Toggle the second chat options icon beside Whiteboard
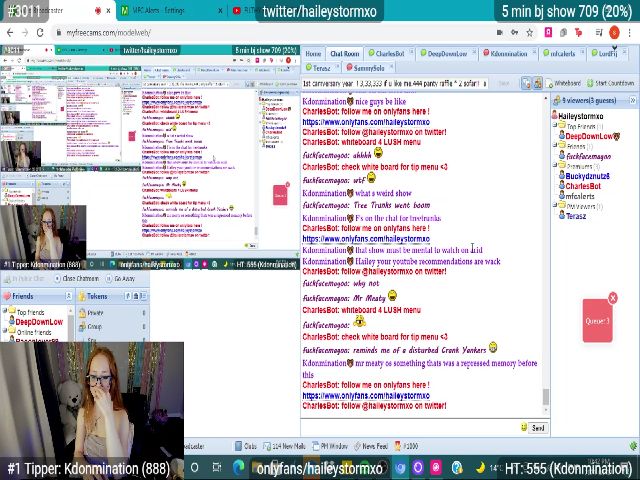 pos(538,83)
